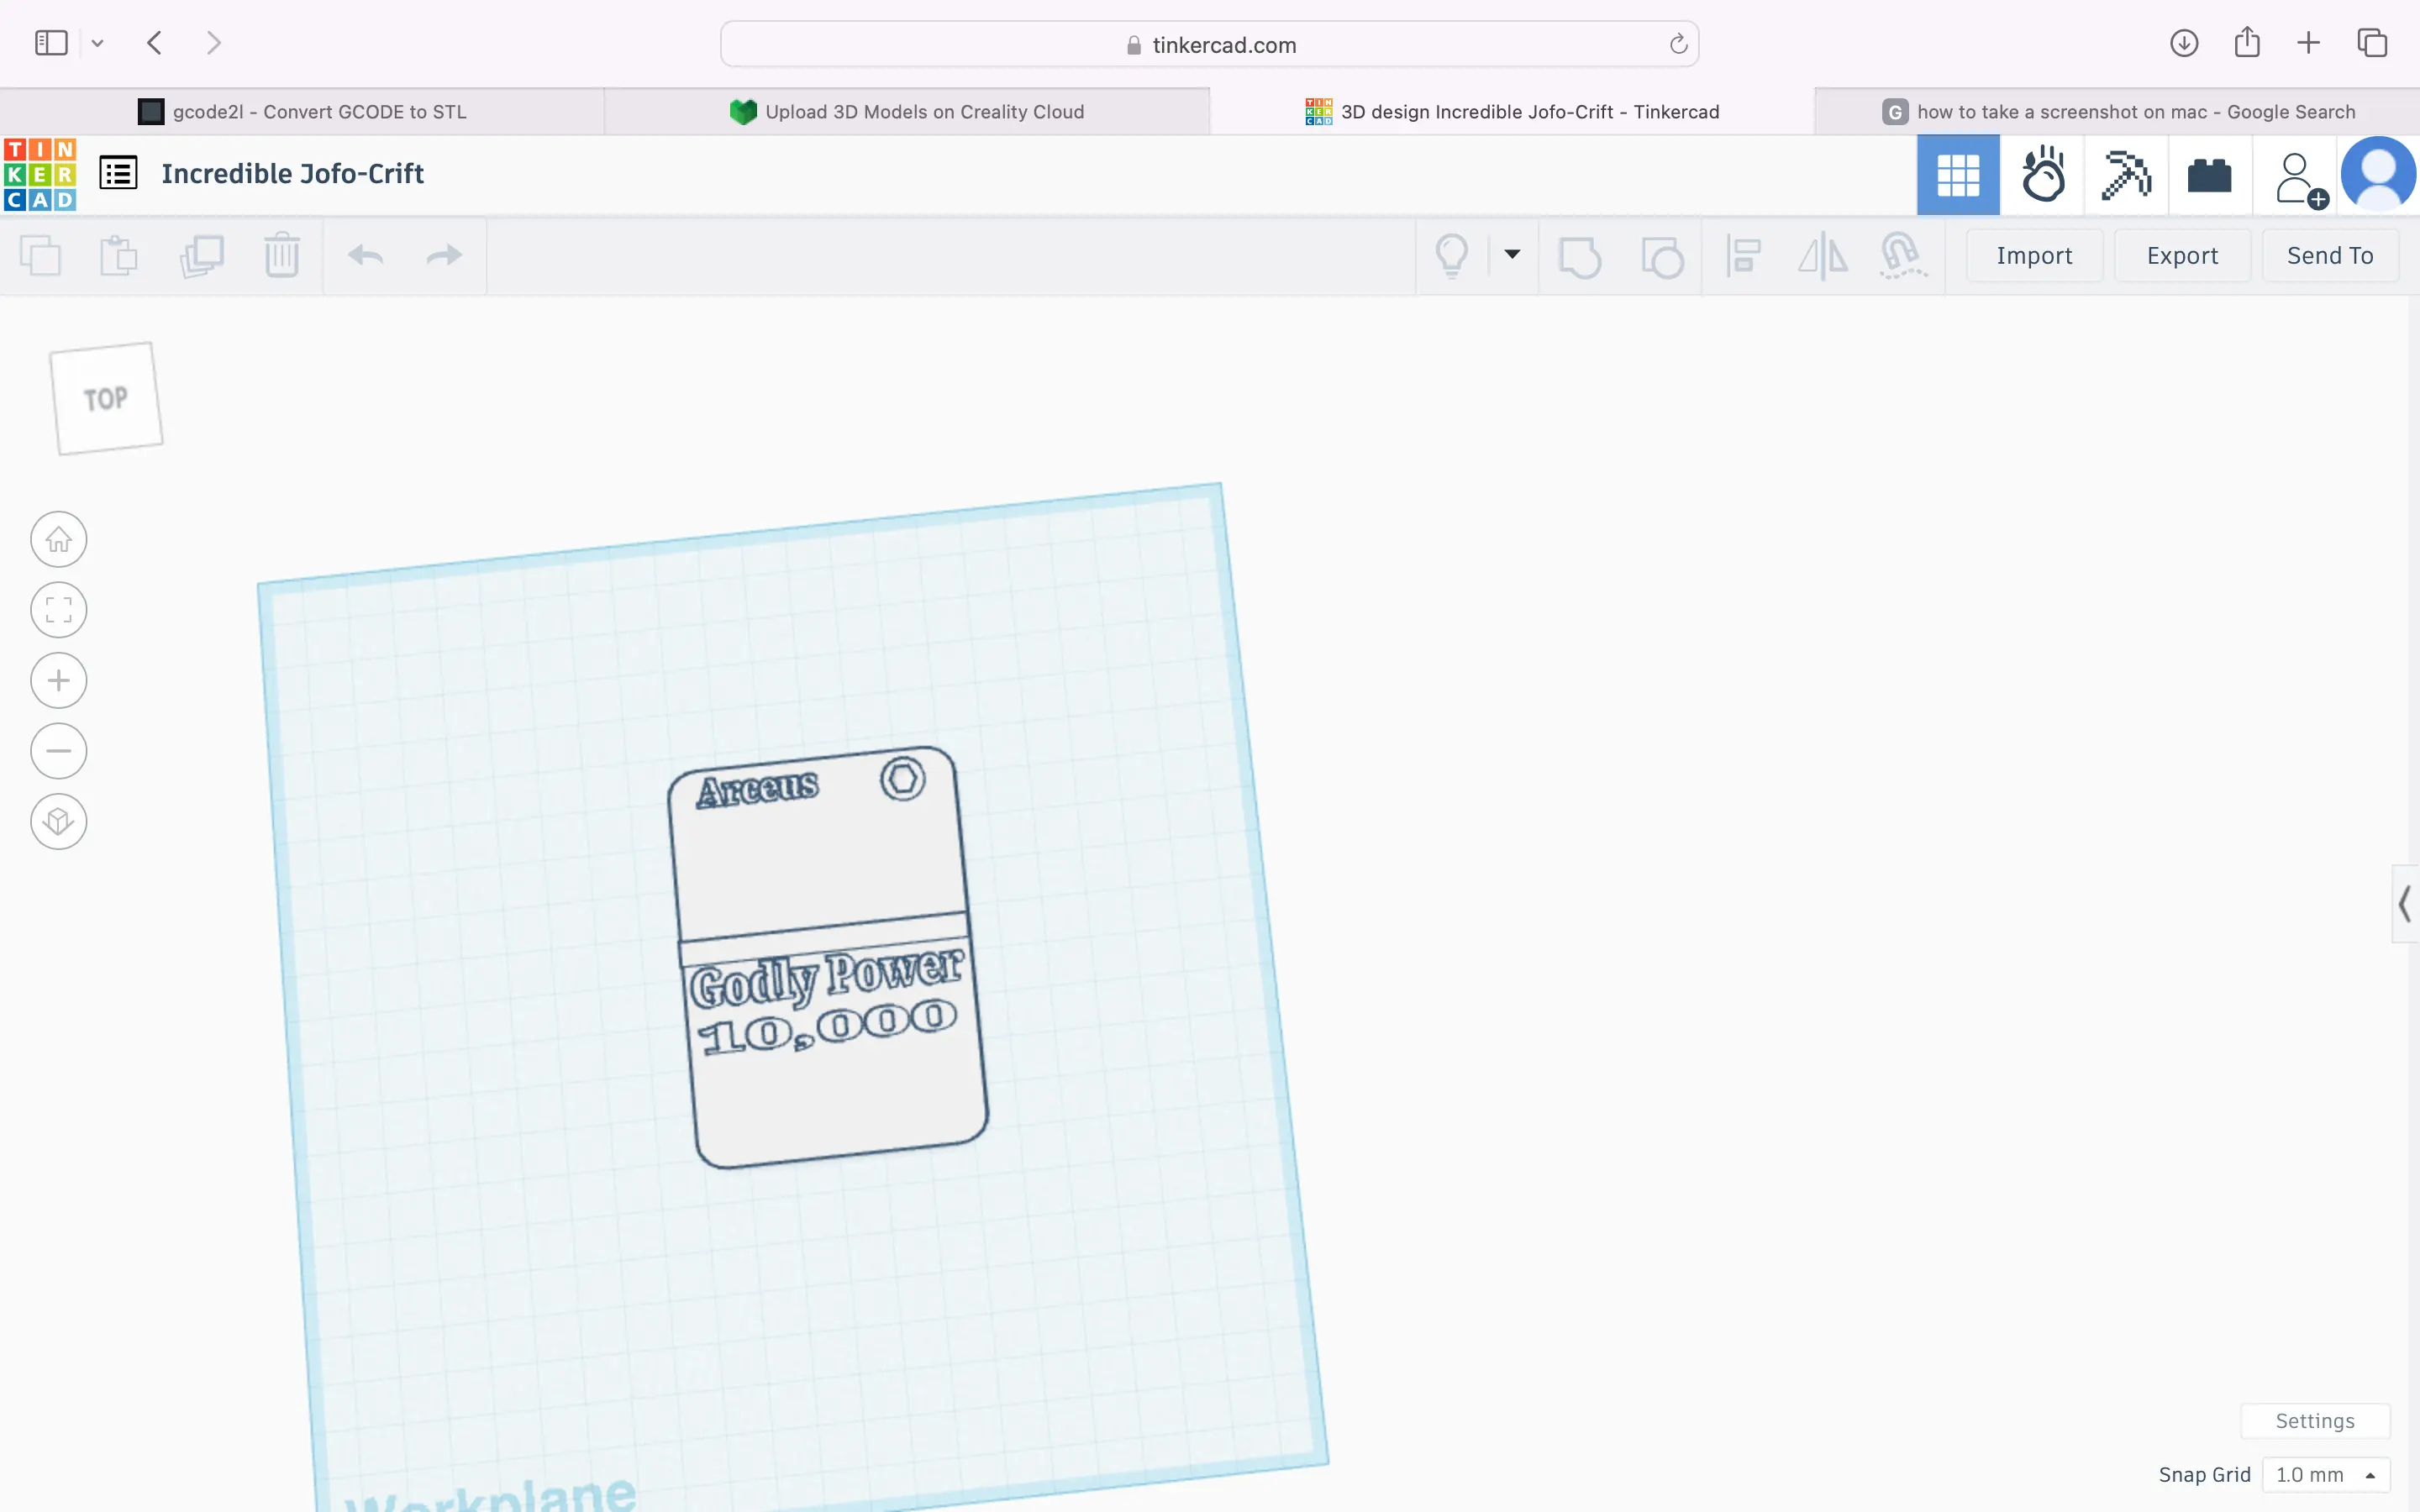
Task: Switch to Upload 3D Models Creality tab
Action: [x=907, y=112]
